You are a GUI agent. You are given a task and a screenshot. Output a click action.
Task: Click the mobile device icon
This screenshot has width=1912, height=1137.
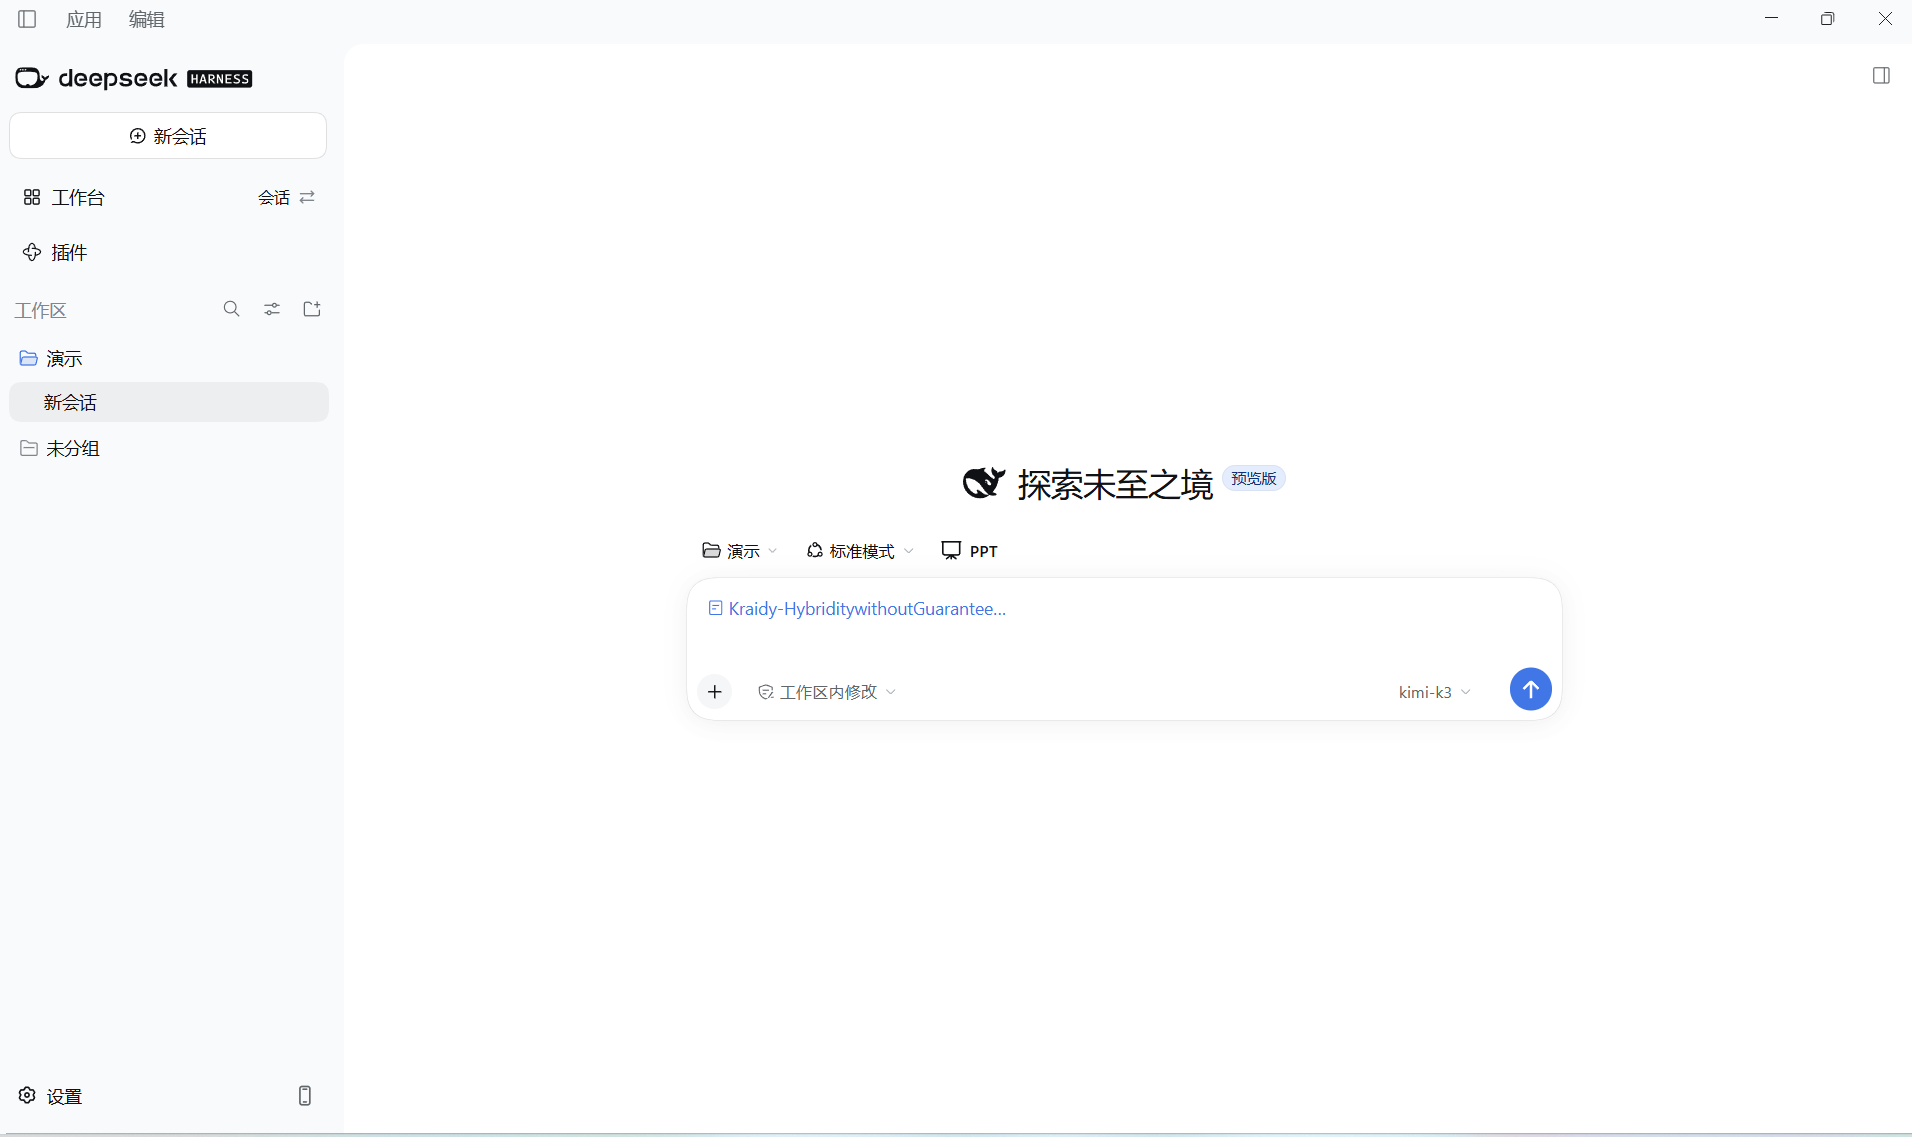pyautogui.click(x=305, y=1096)
